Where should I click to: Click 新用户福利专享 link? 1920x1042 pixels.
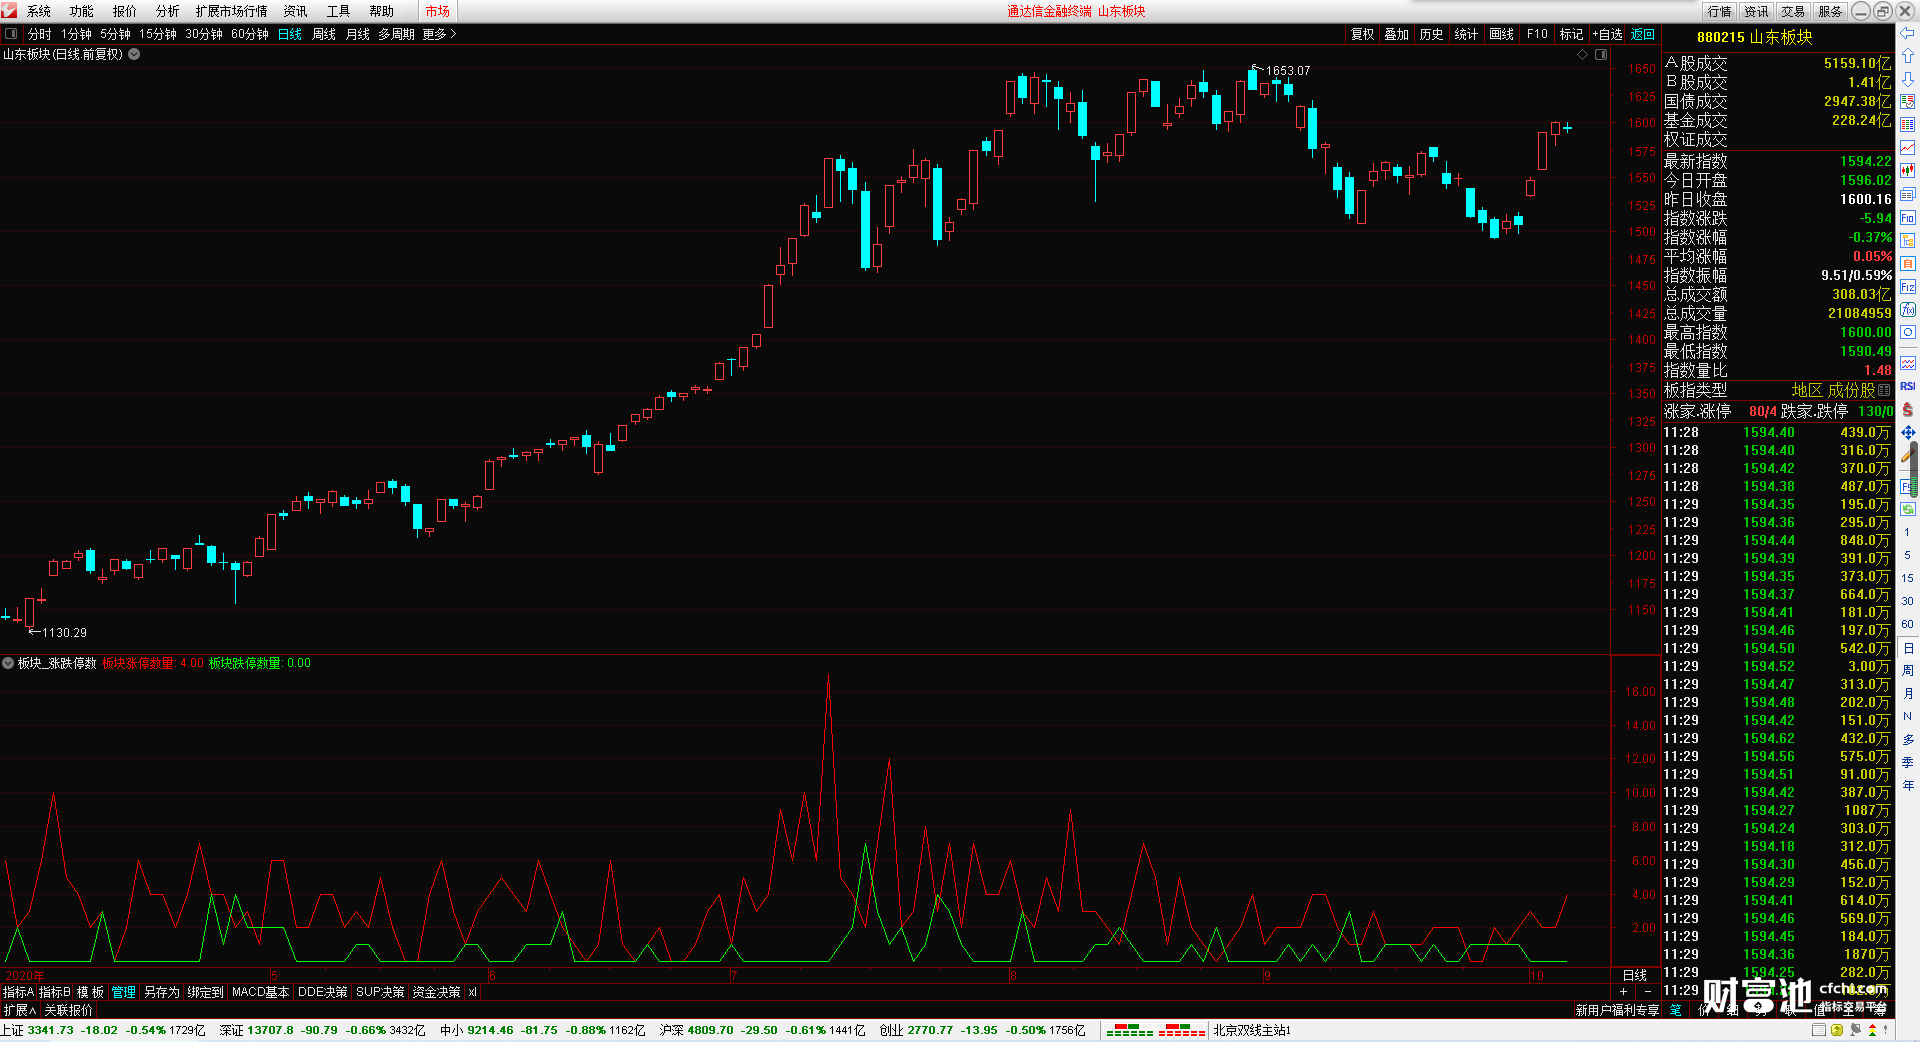click(1617, 1010)
